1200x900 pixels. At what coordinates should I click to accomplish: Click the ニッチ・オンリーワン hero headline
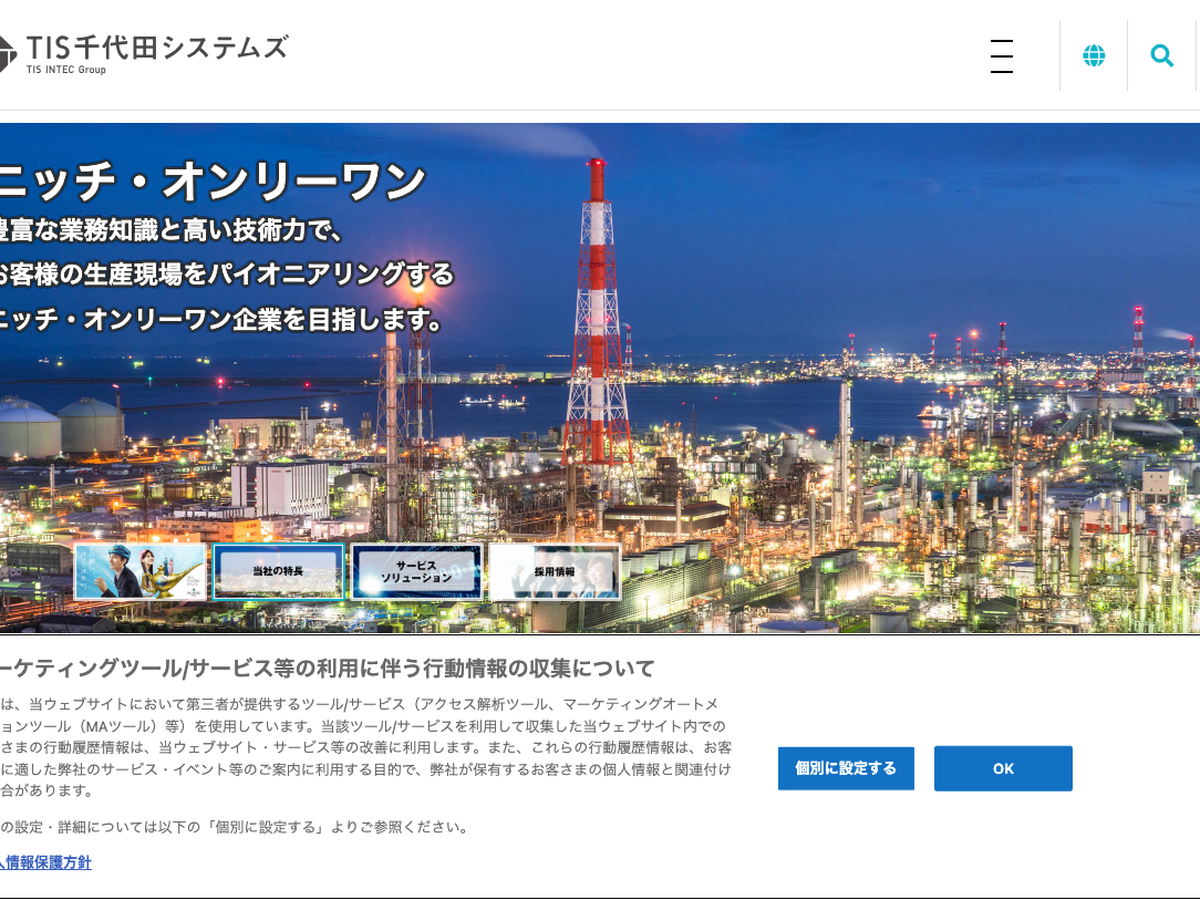tap(213, 183)
